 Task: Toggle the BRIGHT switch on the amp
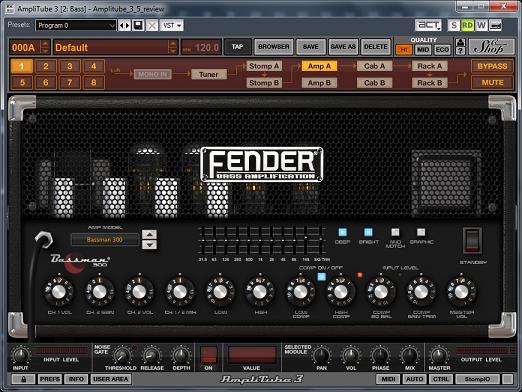click(368, 232)
